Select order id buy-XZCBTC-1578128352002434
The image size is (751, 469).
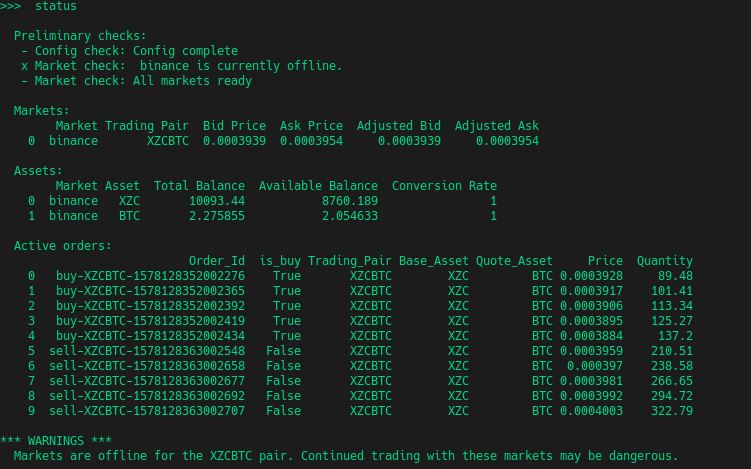[x=150, y=336]
